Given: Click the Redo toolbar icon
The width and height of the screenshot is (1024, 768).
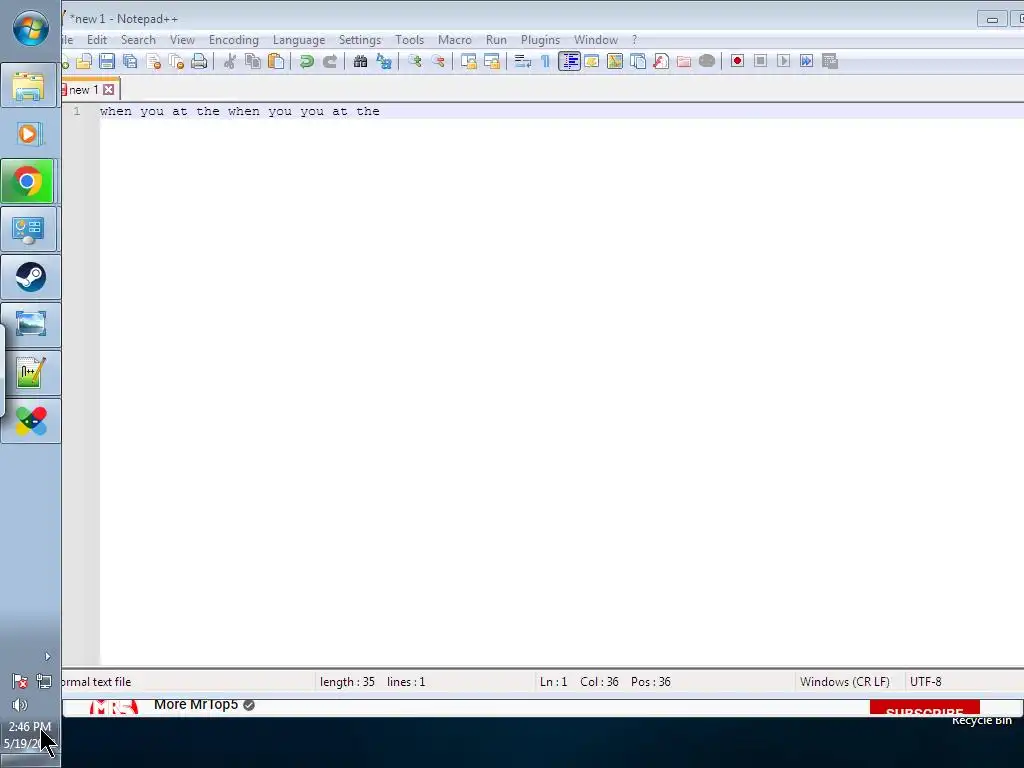Looking at the screenshot, I should (330, 61).
